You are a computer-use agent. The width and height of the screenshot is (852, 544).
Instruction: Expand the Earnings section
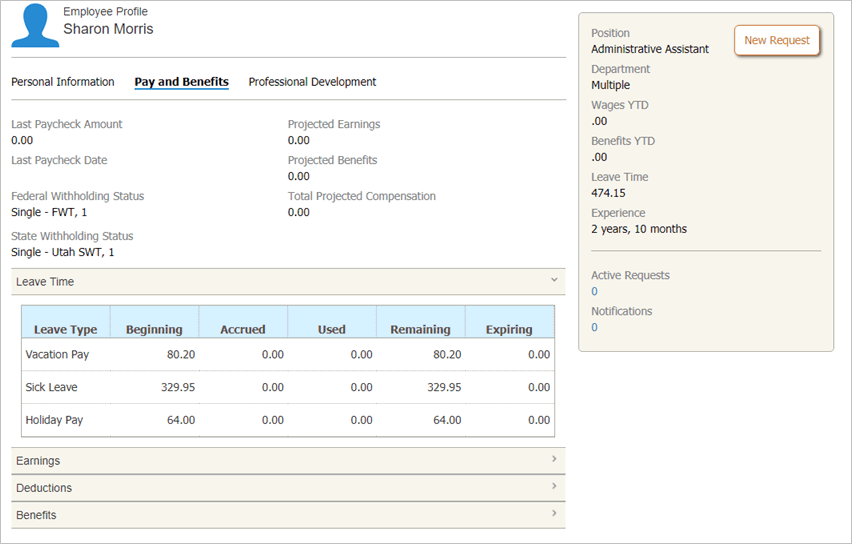click(288, 461)
